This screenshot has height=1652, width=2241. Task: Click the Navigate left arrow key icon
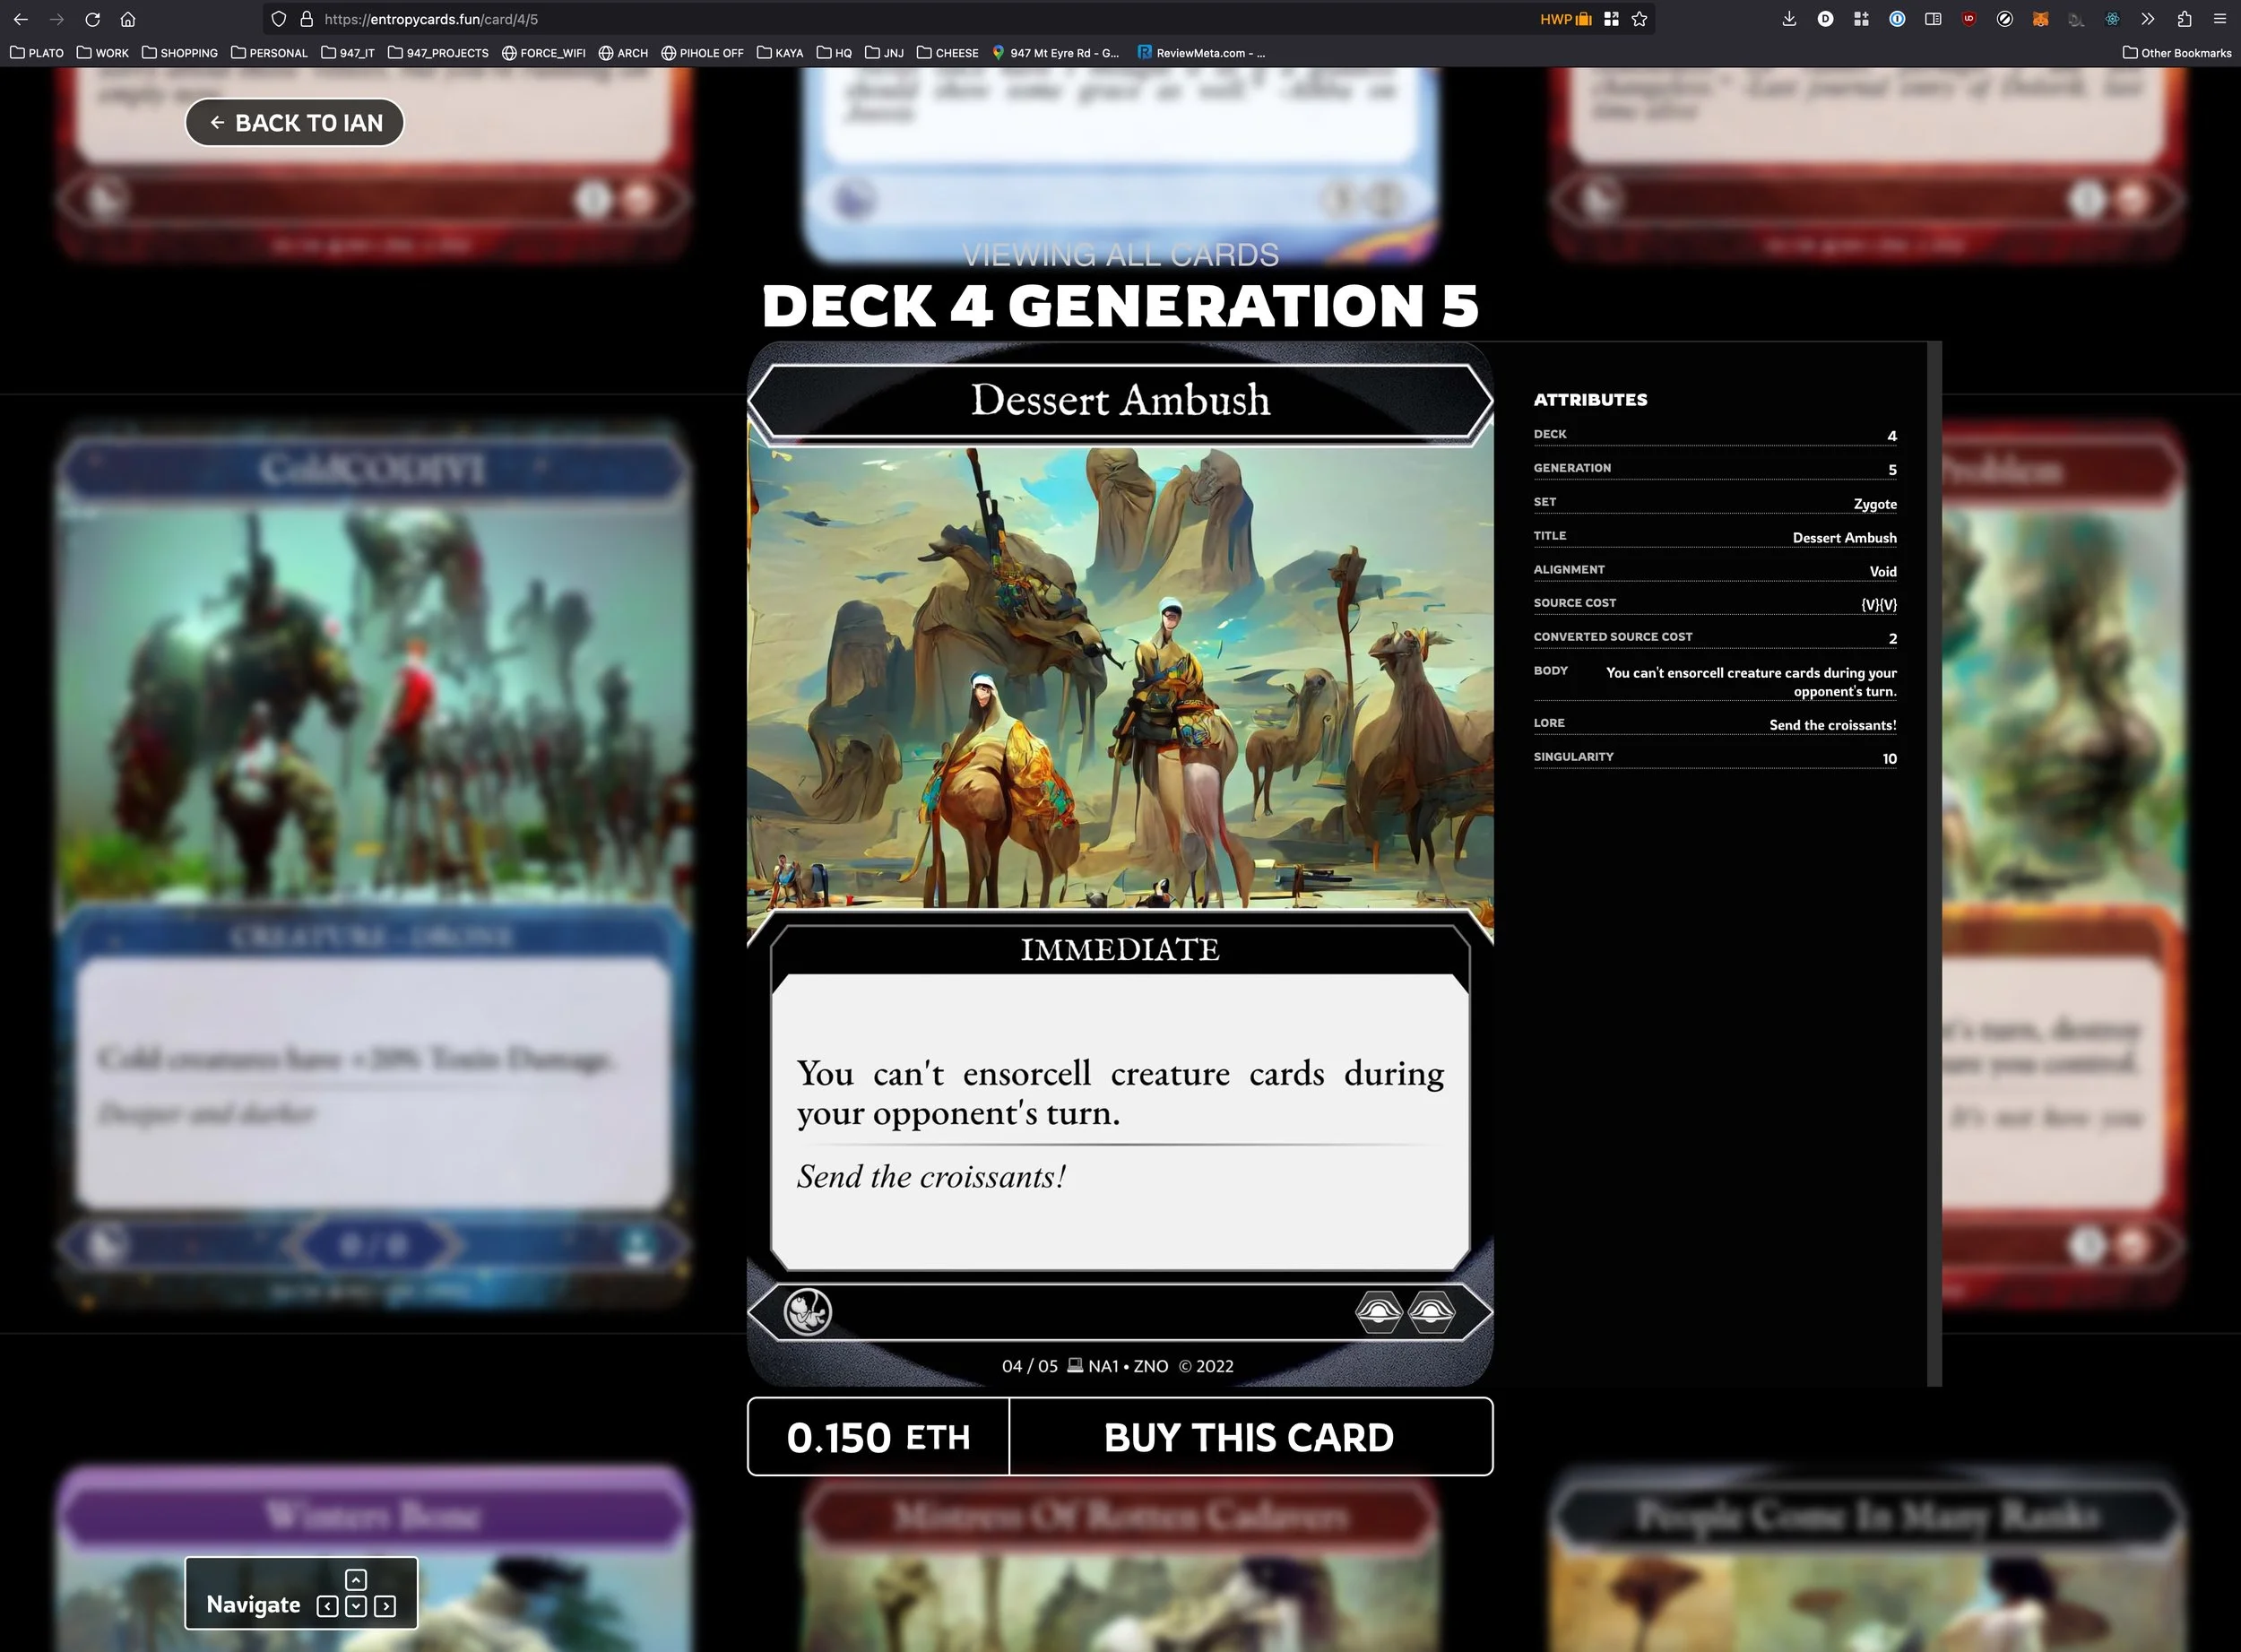pyautogui.click(x=327, y=1606)
